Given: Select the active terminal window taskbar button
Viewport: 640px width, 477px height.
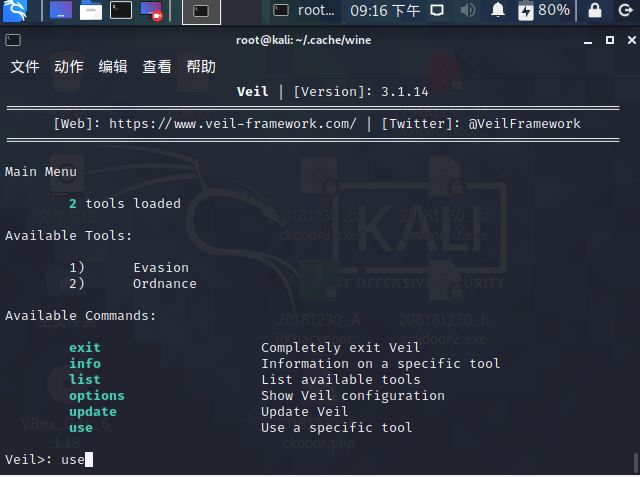Looking at the screenshot, I should (x=201, y=11).
